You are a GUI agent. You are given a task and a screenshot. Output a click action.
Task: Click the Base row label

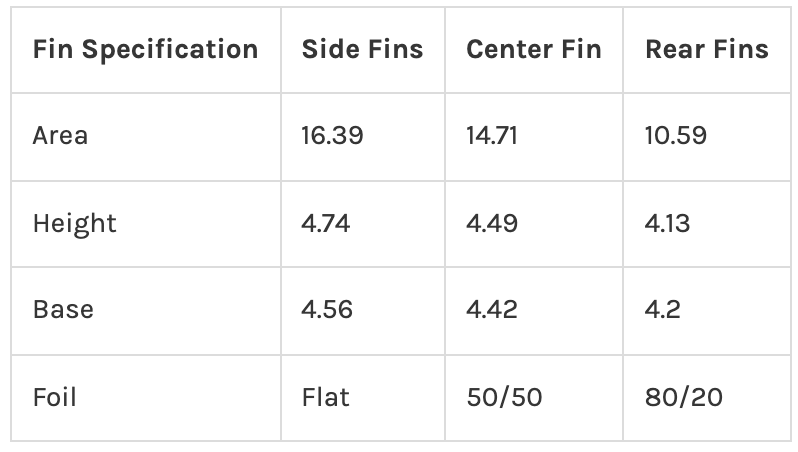(x=63, y=309)
